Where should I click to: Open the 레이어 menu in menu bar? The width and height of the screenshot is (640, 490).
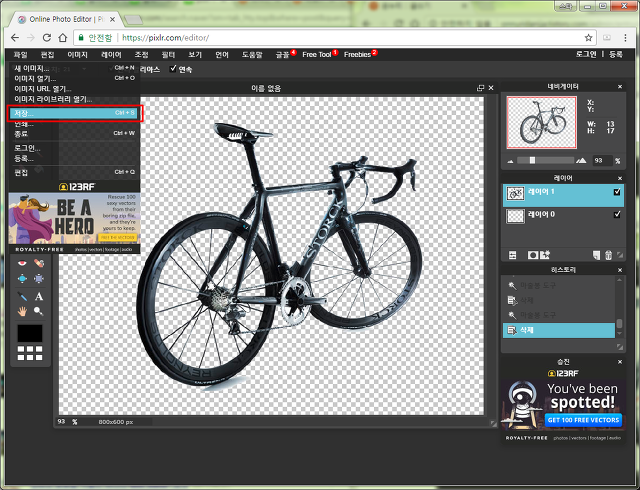(111, 54)
